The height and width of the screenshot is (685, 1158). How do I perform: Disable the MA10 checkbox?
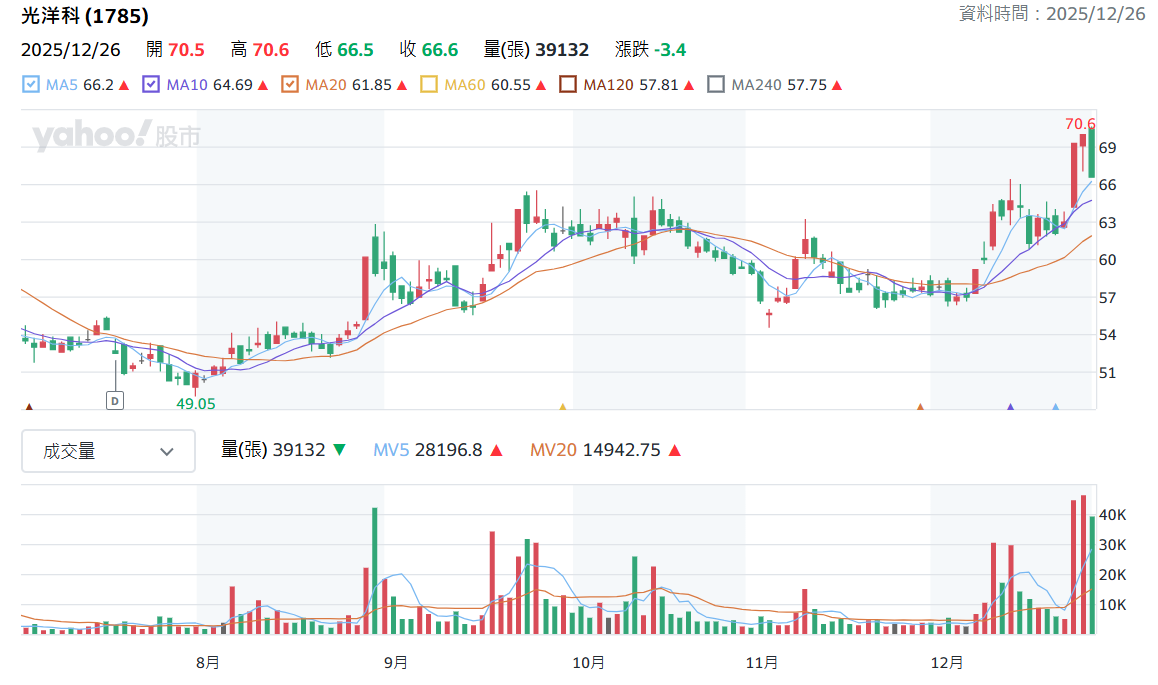(151, 84)
